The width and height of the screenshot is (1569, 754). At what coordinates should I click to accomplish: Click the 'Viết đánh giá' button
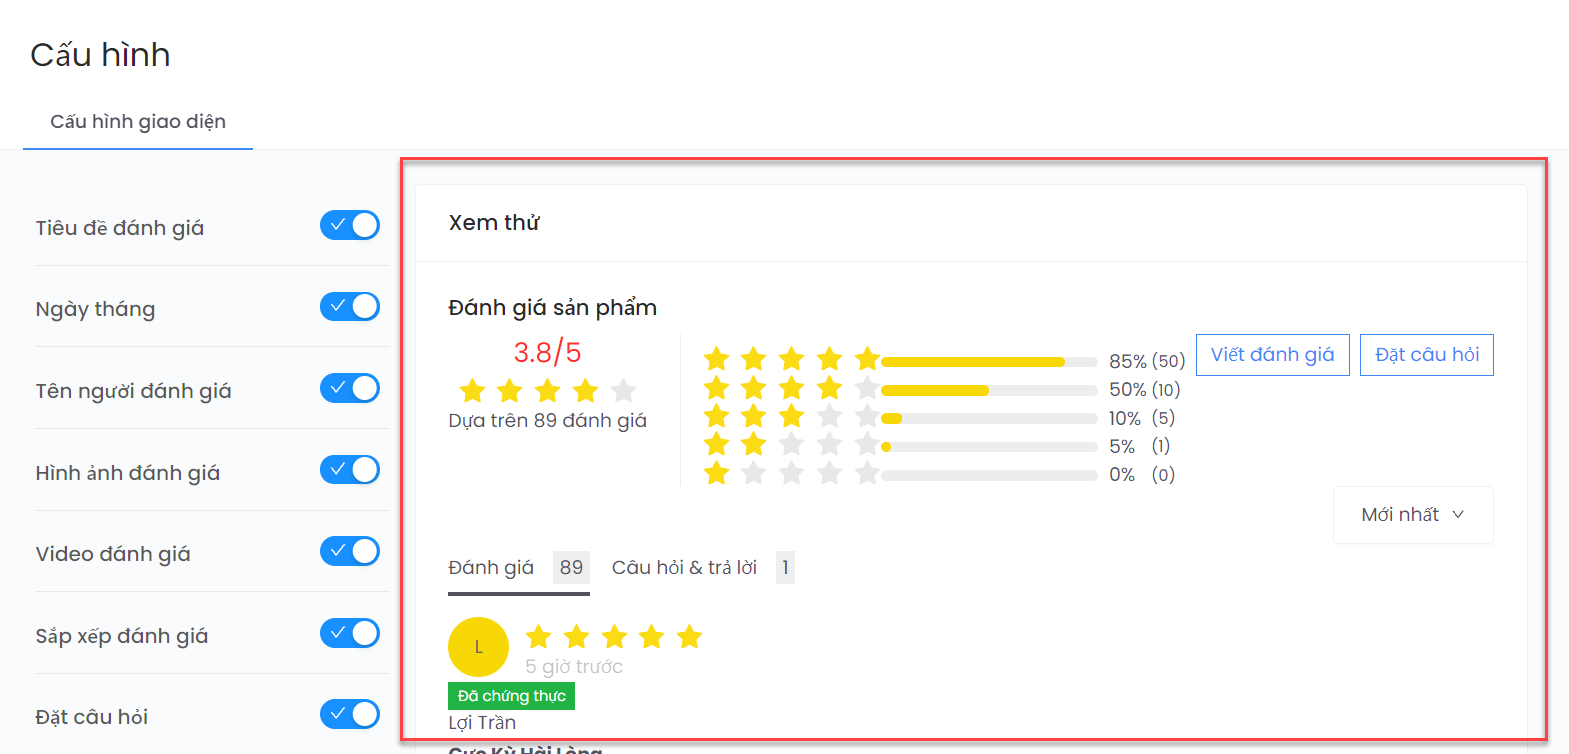[x=1272, y=355]
